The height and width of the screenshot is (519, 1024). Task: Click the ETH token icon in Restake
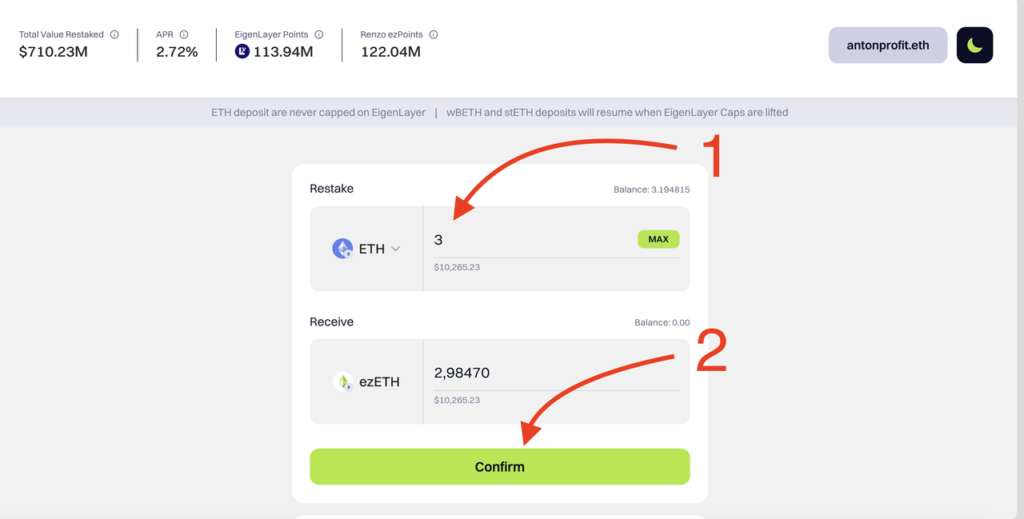[x=342, y=249]
